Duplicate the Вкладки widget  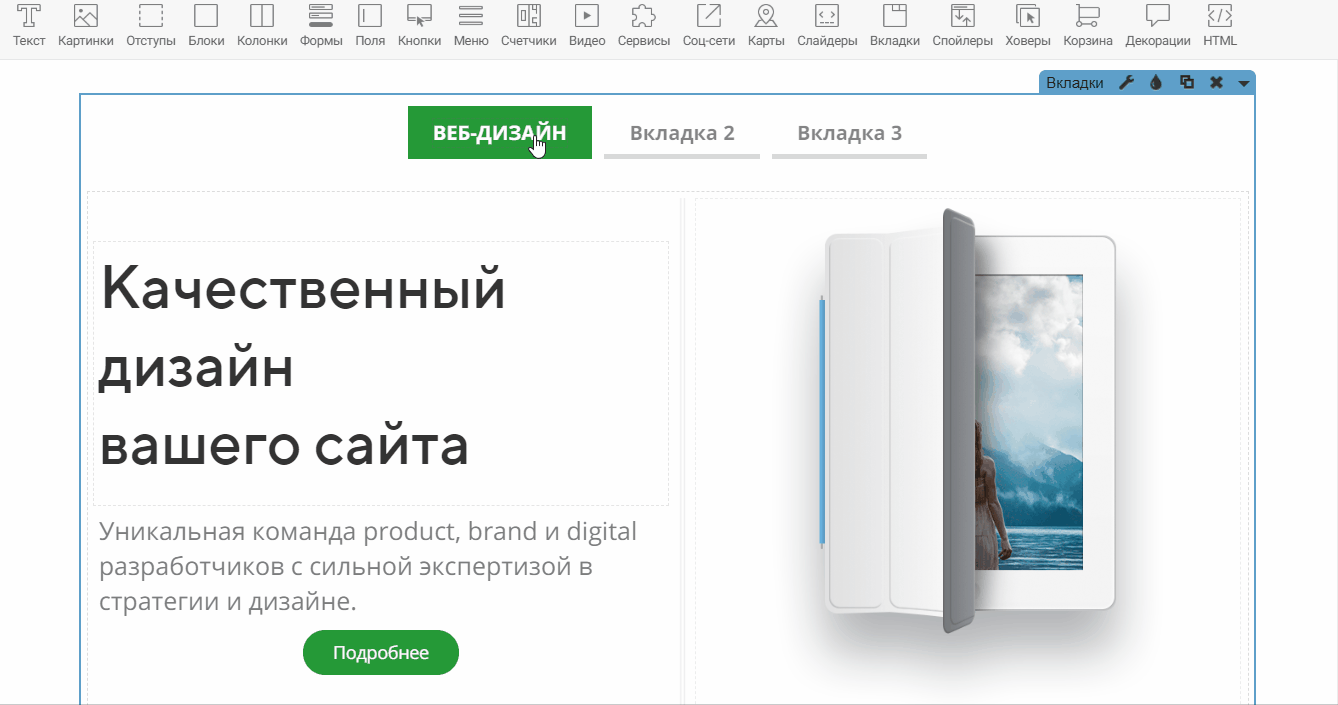click(1187, 83)
